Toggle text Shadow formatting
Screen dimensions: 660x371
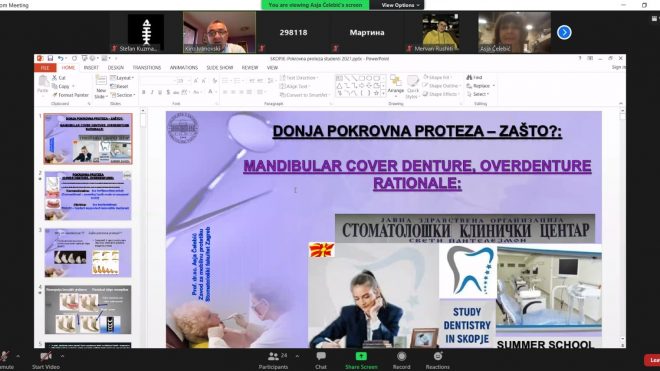168,92
